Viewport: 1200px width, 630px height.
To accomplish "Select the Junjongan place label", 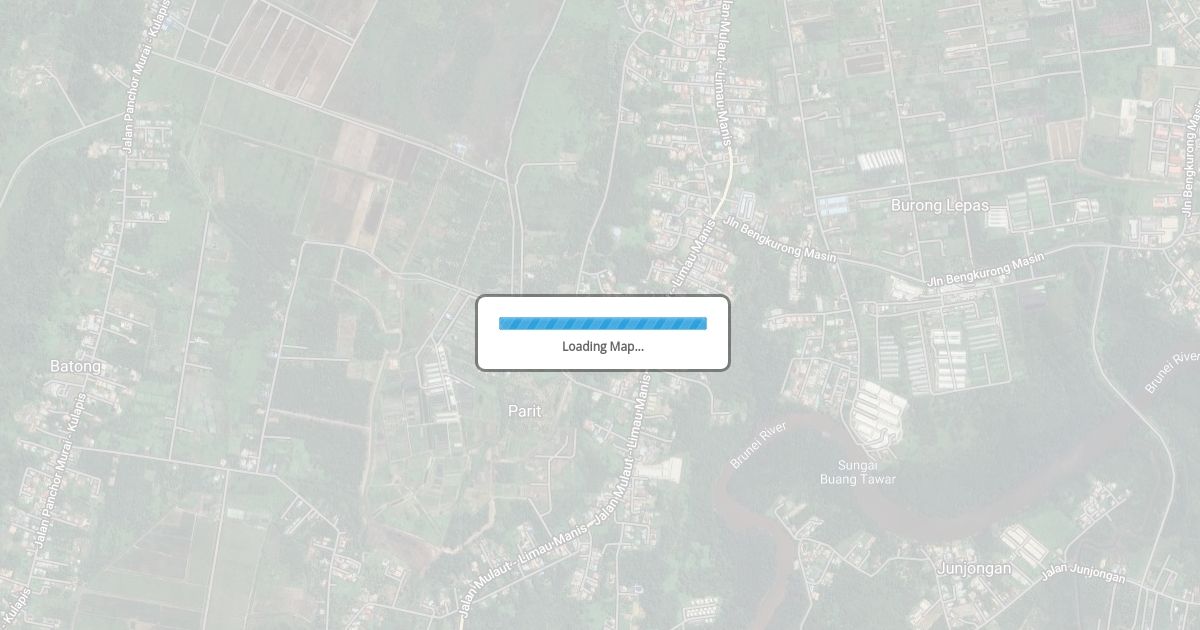I will 974,568.
